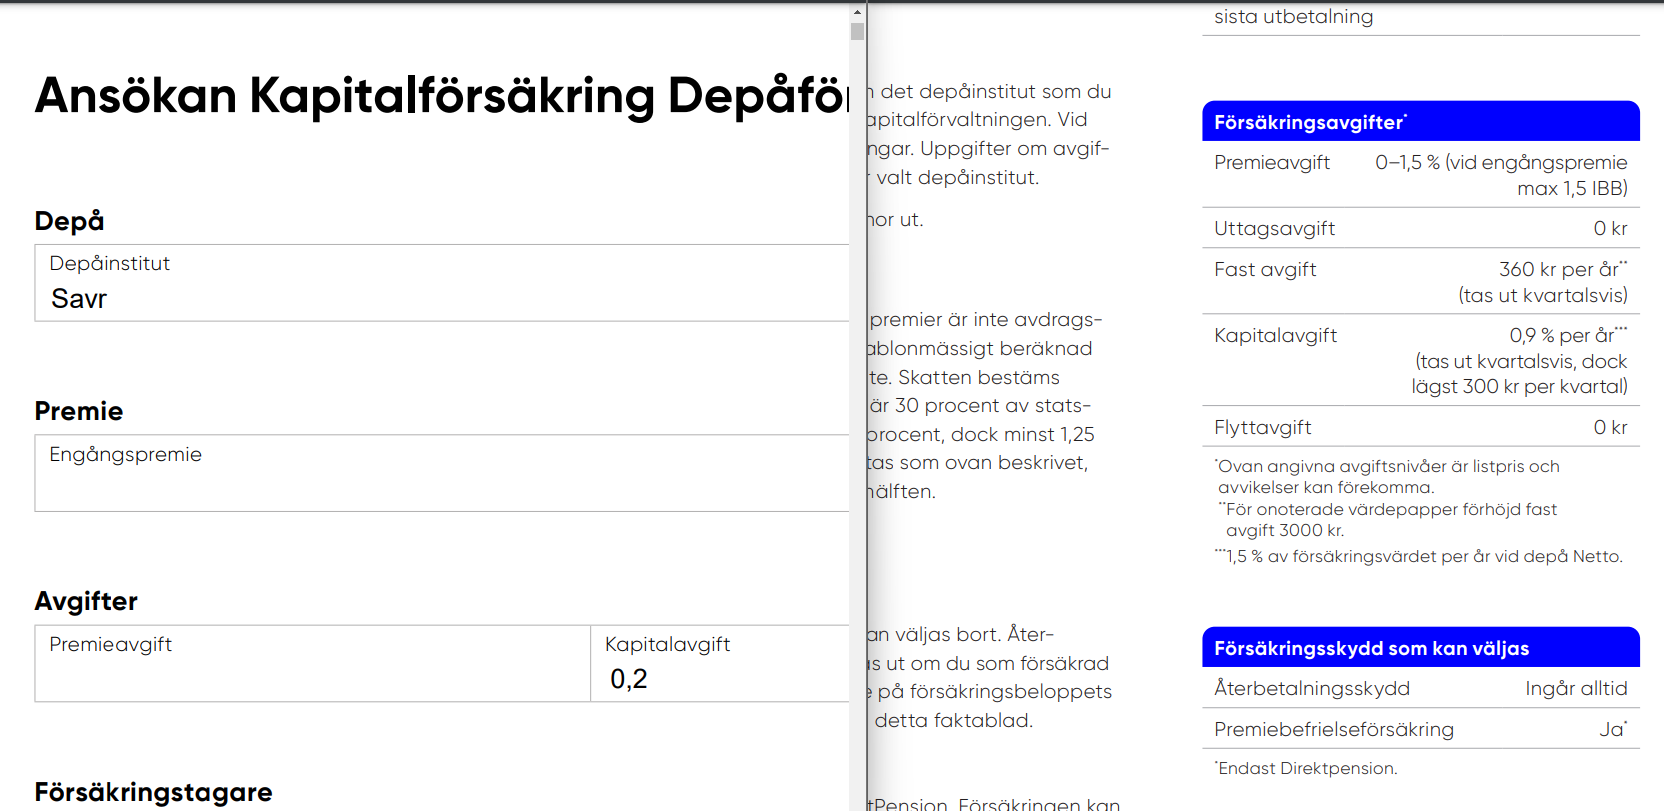Click the Försäkringstagare section heading
Viewport: 1664px width, 811px height.
153,792
